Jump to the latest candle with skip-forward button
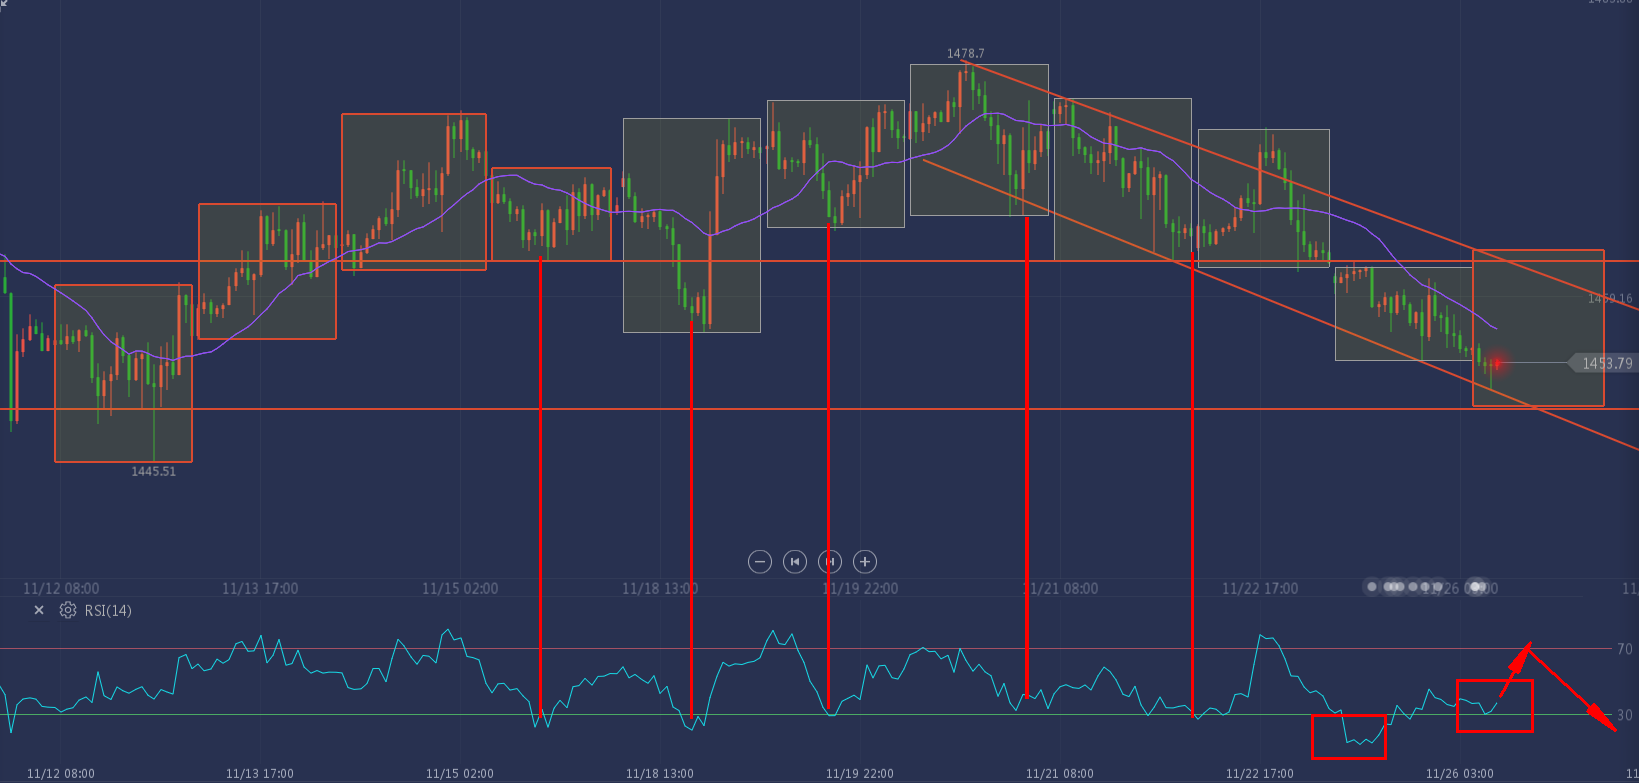This screenshot has height=783, width=1639. 830,562
